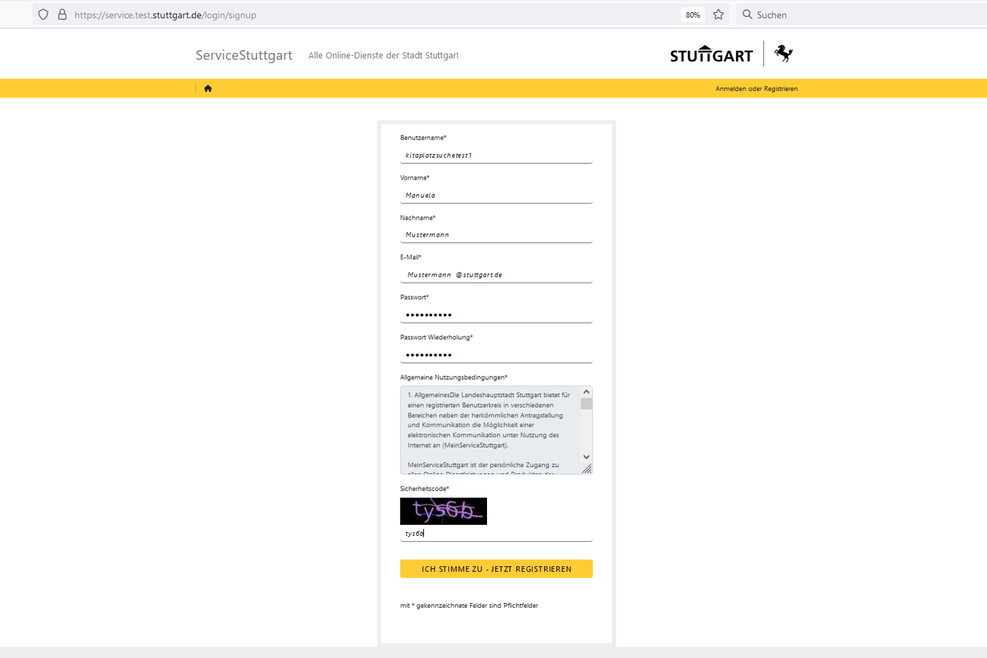This screenshot has width=987, height=658.
Task: Click the Passwort Wiederholung field
Action: point(496,354)
